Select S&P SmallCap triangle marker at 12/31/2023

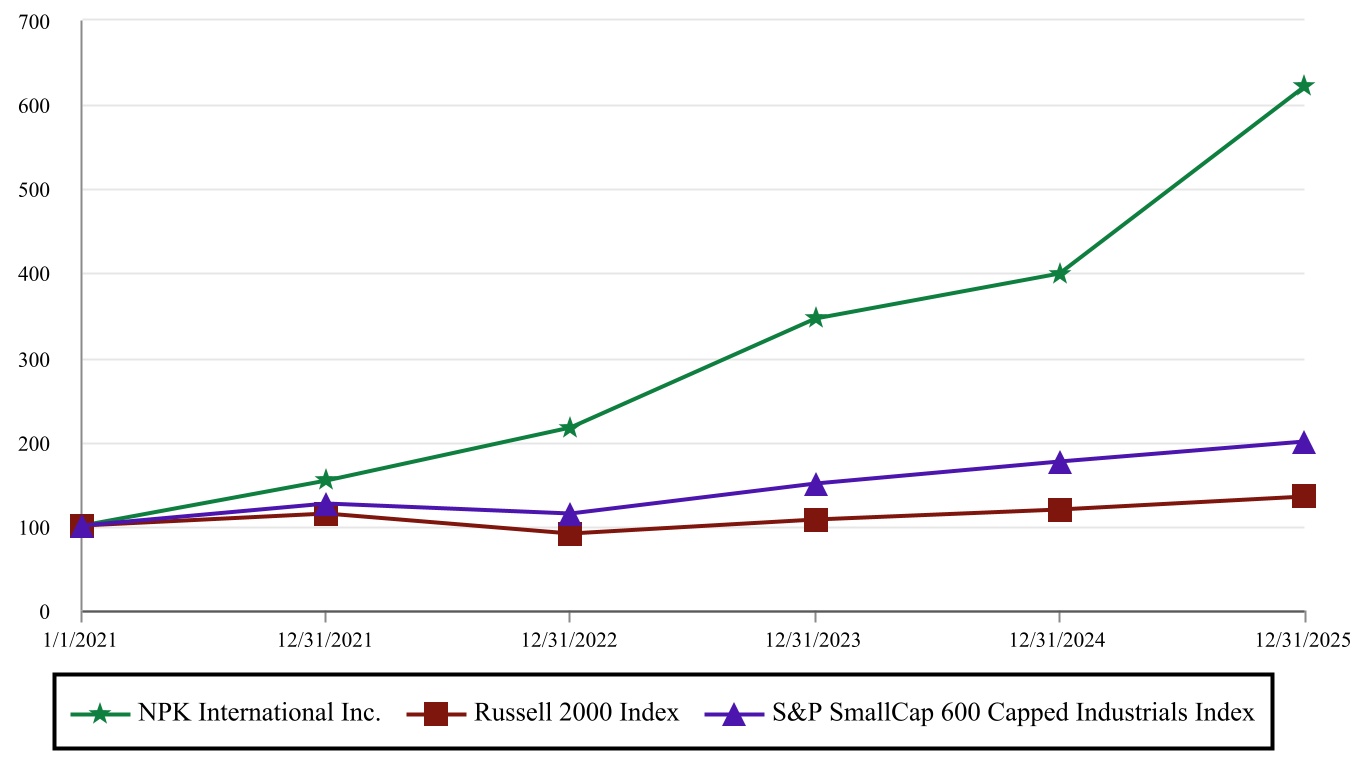click(815, 484)
